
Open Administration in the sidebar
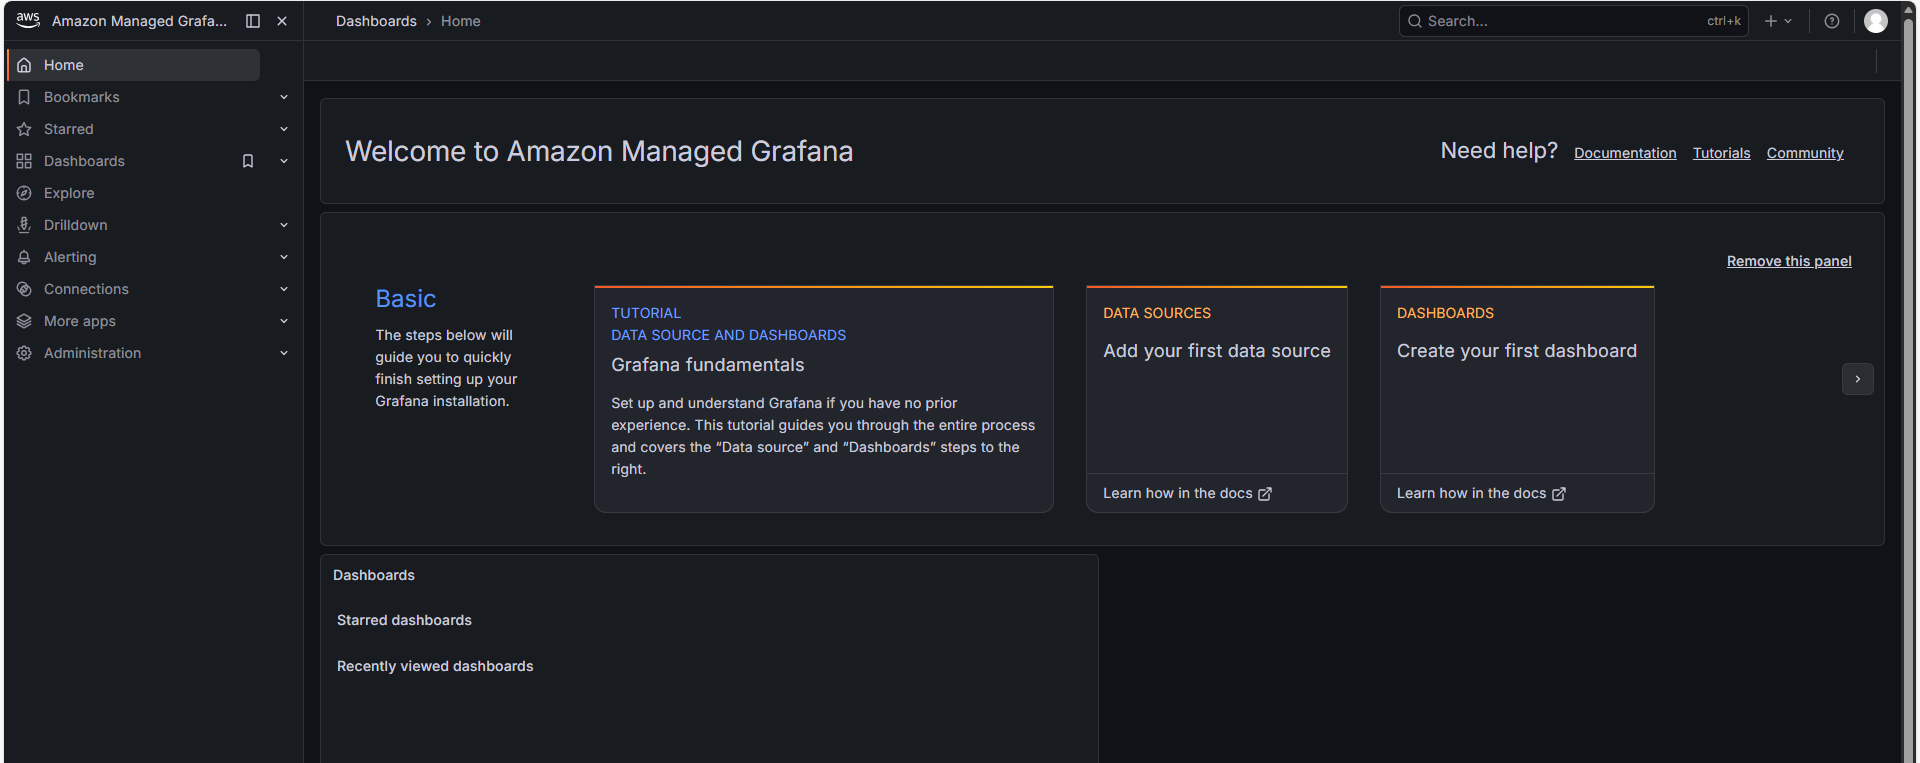(x=93, y=353)
